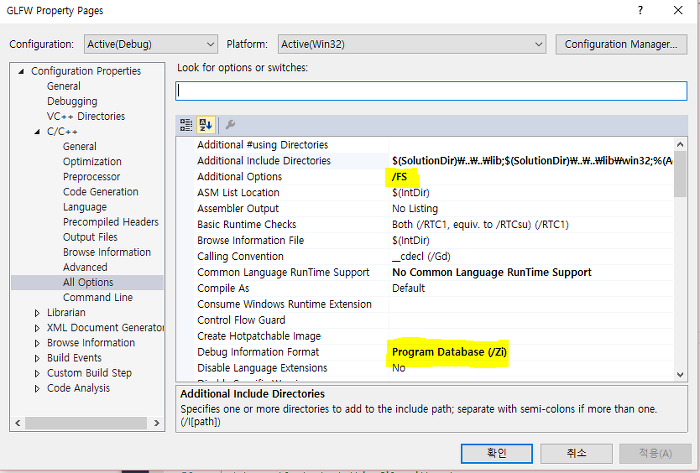The height and width of the screenshot is (473, 700).
Task: Expand the Custom Build Step node
Action: pyautogui.click(x=37, y=373)
